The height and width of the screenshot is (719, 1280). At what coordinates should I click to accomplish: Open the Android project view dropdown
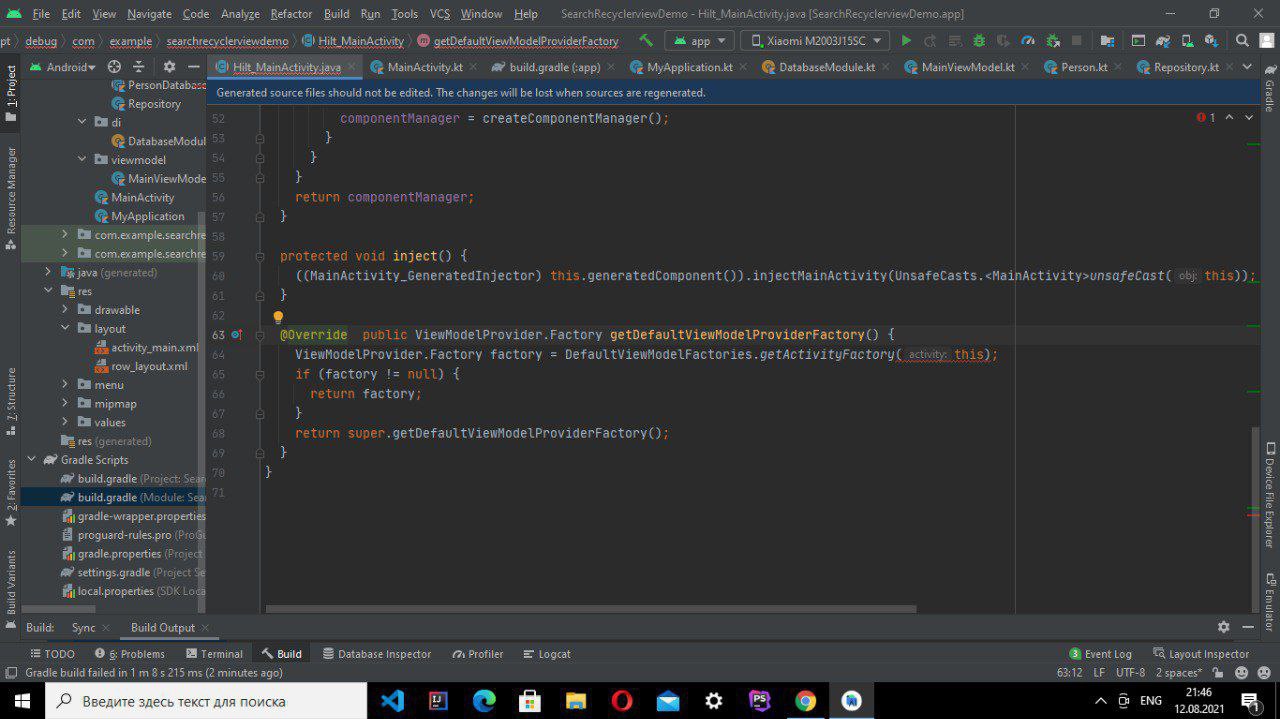[x=63, y=67]
